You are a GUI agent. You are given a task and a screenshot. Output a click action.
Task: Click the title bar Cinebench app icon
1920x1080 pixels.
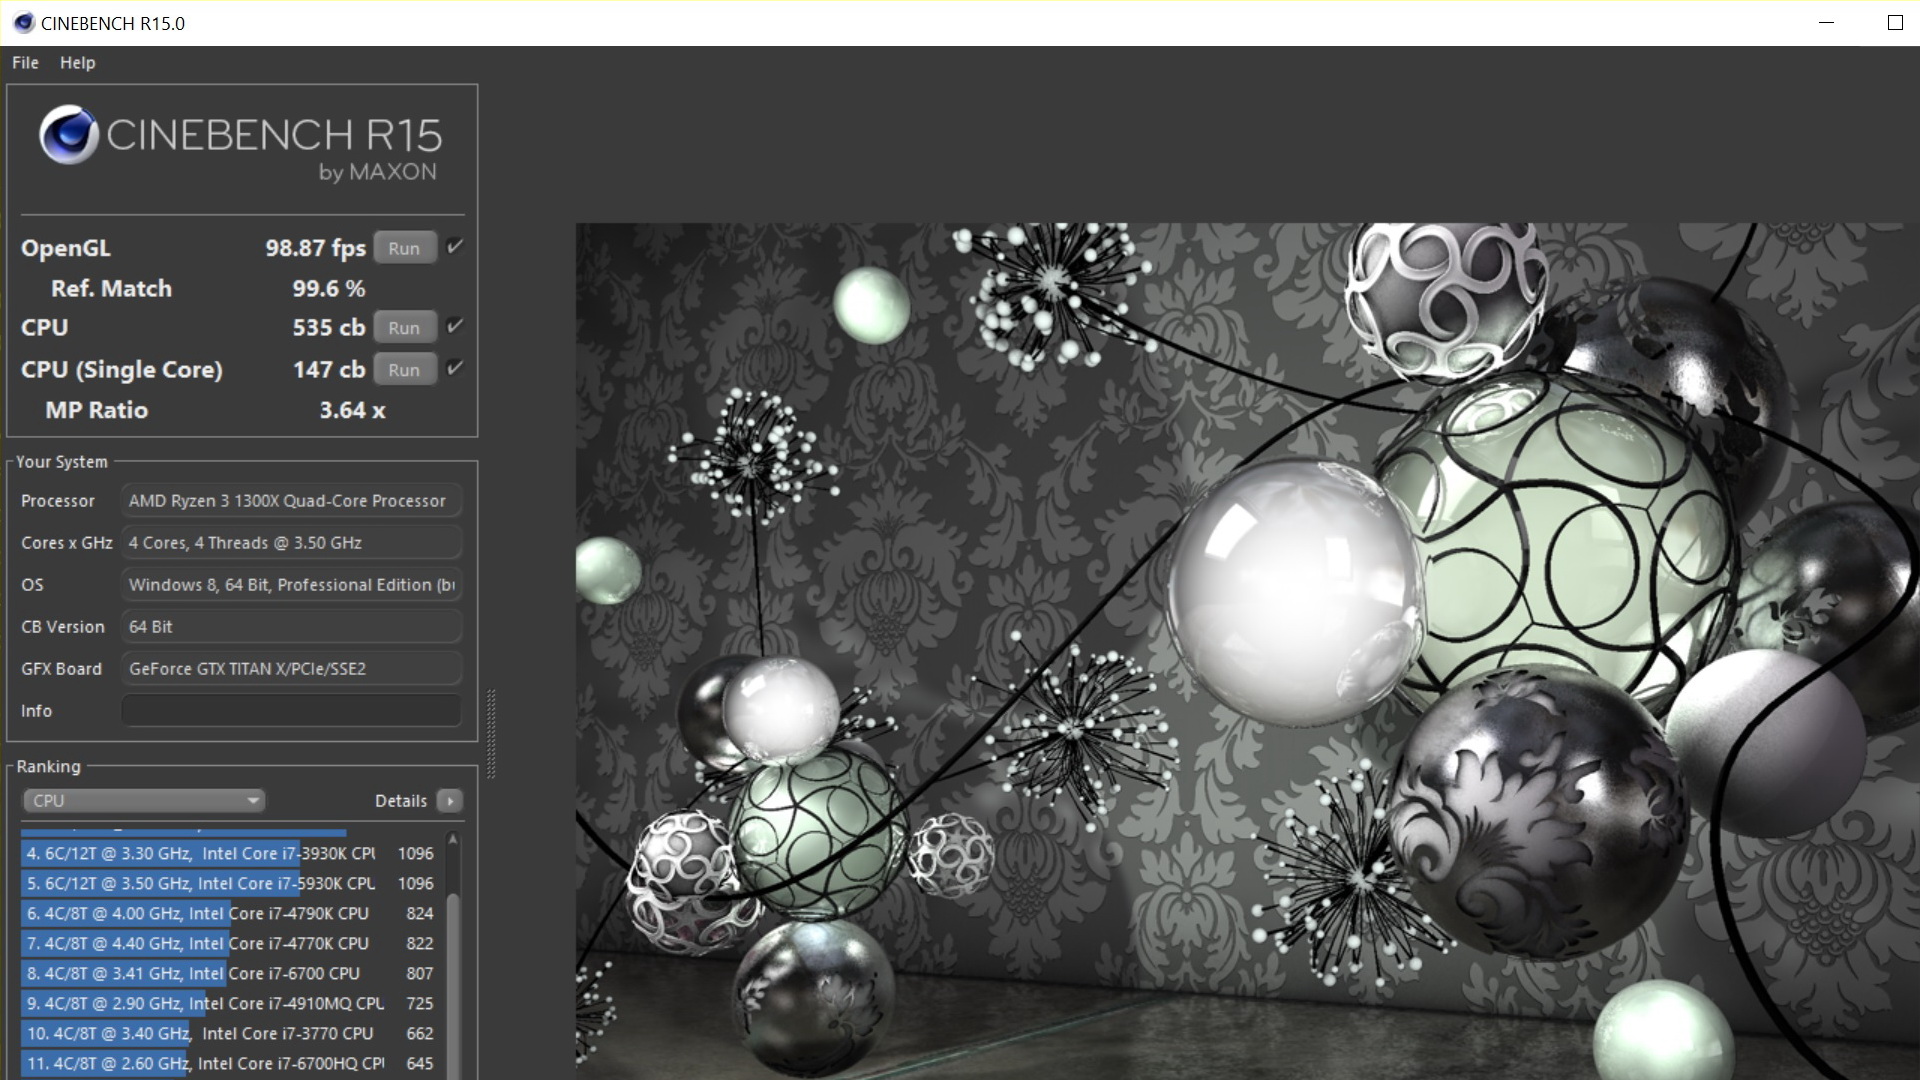[x=23, y=22]
